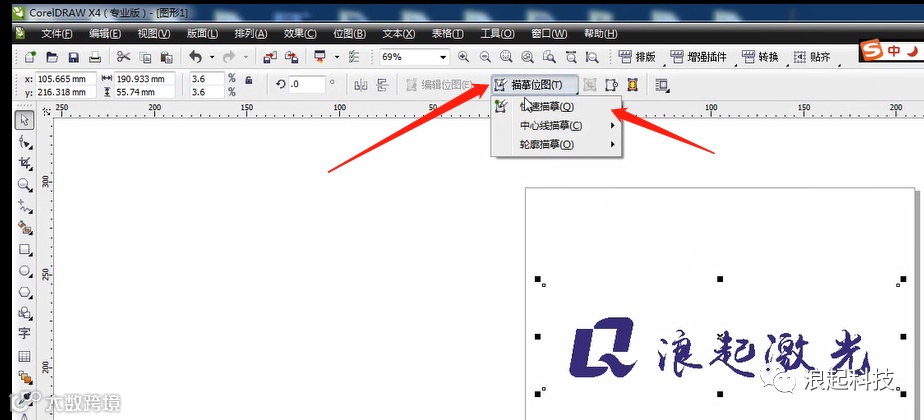Screen dimensions: 924x420
Task: Open the 工具(O) menu
Action: click(x=497, y=34)
